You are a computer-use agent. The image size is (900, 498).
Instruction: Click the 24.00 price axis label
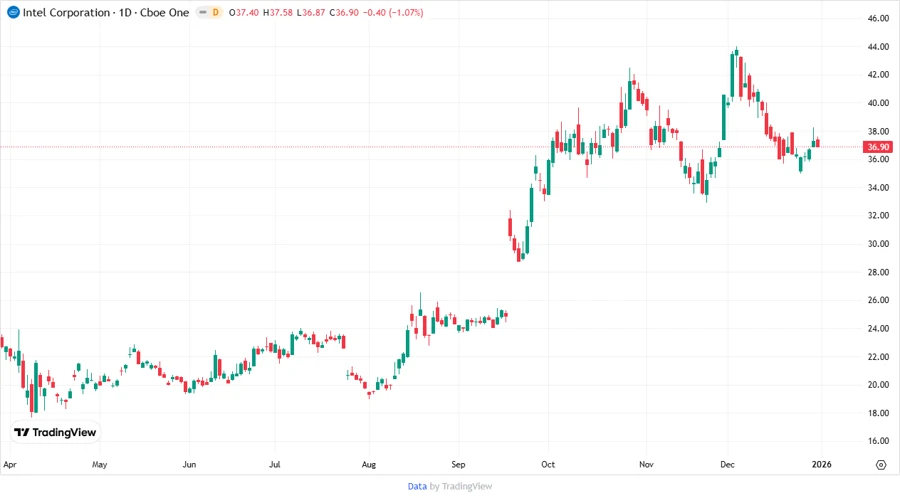(x=878, y=329)
